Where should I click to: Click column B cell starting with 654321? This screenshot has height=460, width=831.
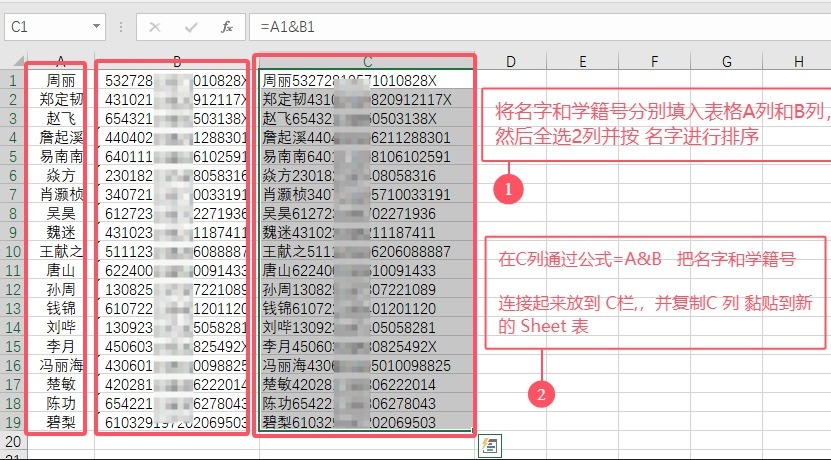176,119
